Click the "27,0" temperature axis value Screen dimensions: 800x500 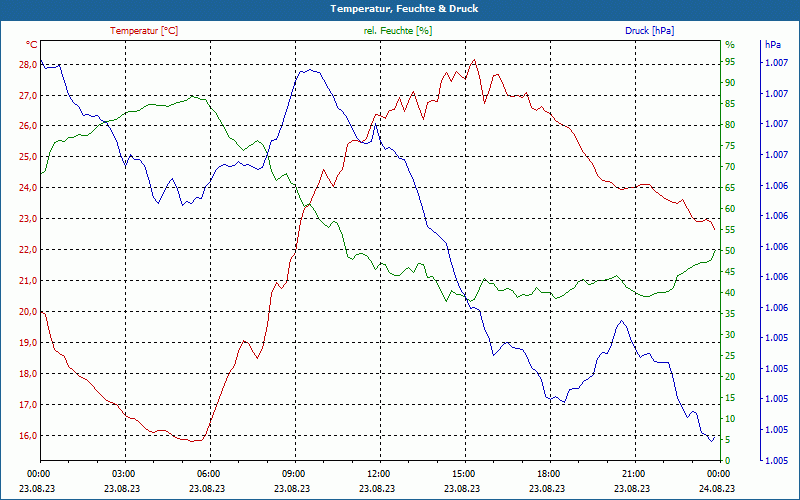[28, 95]
